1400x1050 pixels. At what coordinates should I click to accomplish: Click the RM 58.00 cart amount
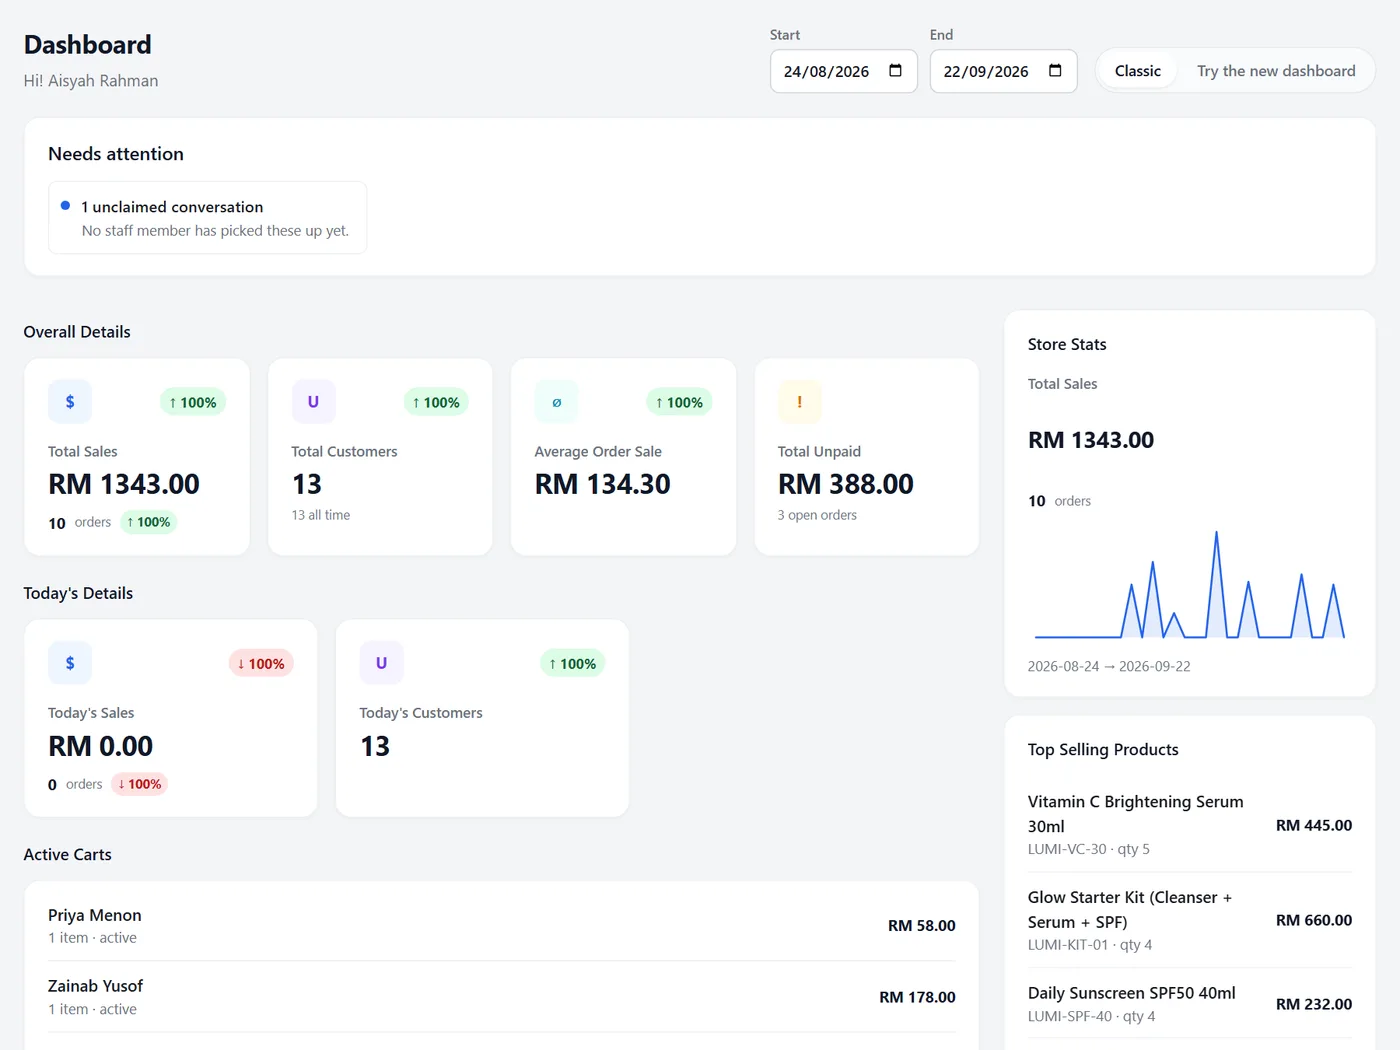922,926
